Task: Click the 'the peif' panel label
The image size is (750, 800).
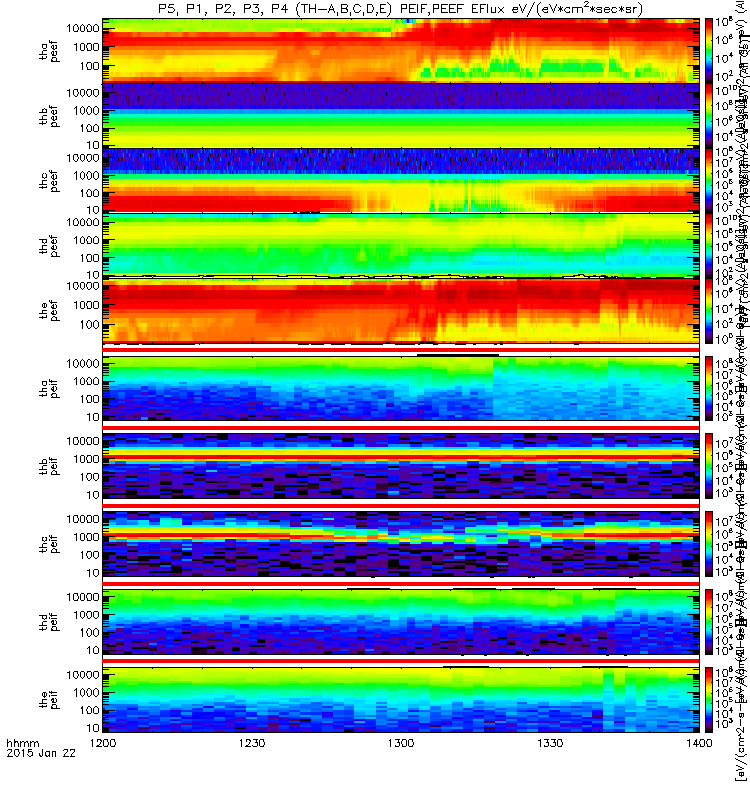Action: [49, 699]
